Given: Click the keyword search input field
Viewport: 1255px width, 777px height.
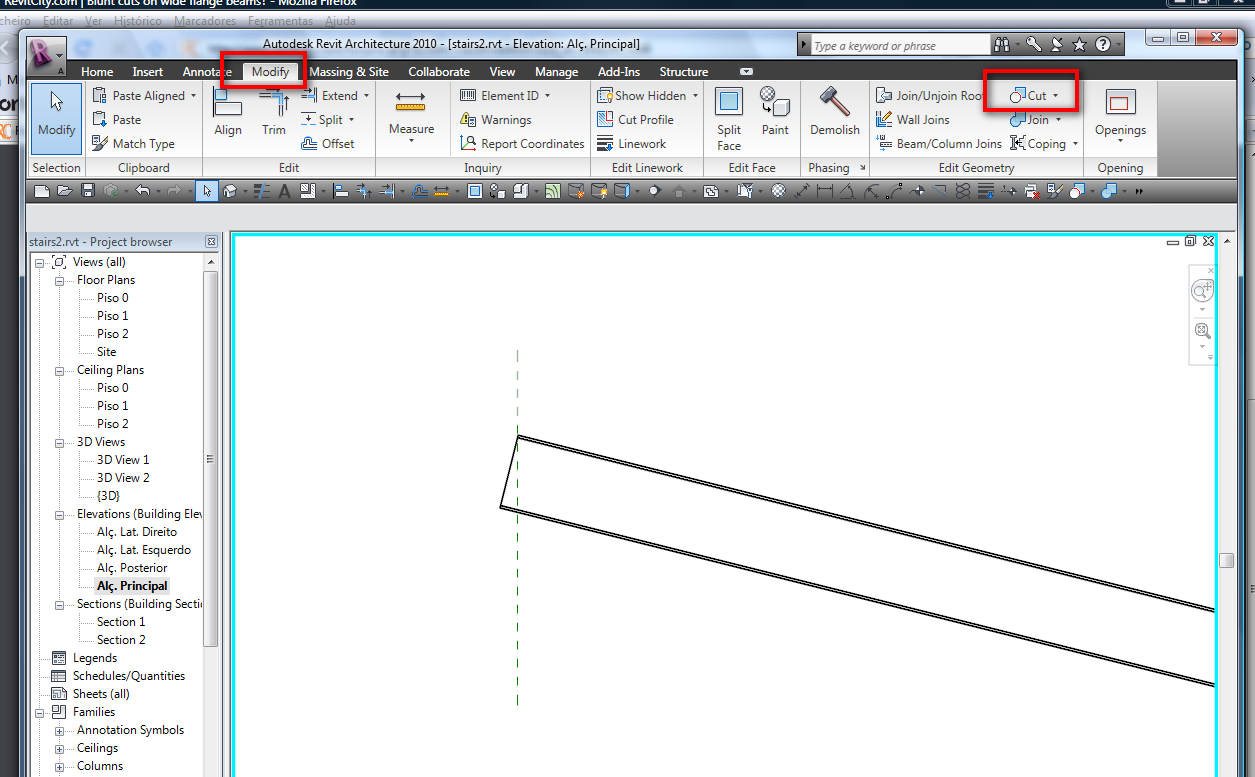Looking at the screenshot, I should [899, 45].
